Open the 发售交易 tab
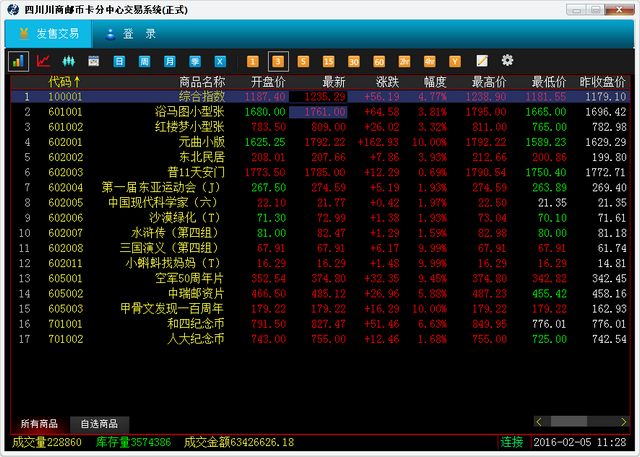Viewport: 640px width, 457px height. coord(49,34)
